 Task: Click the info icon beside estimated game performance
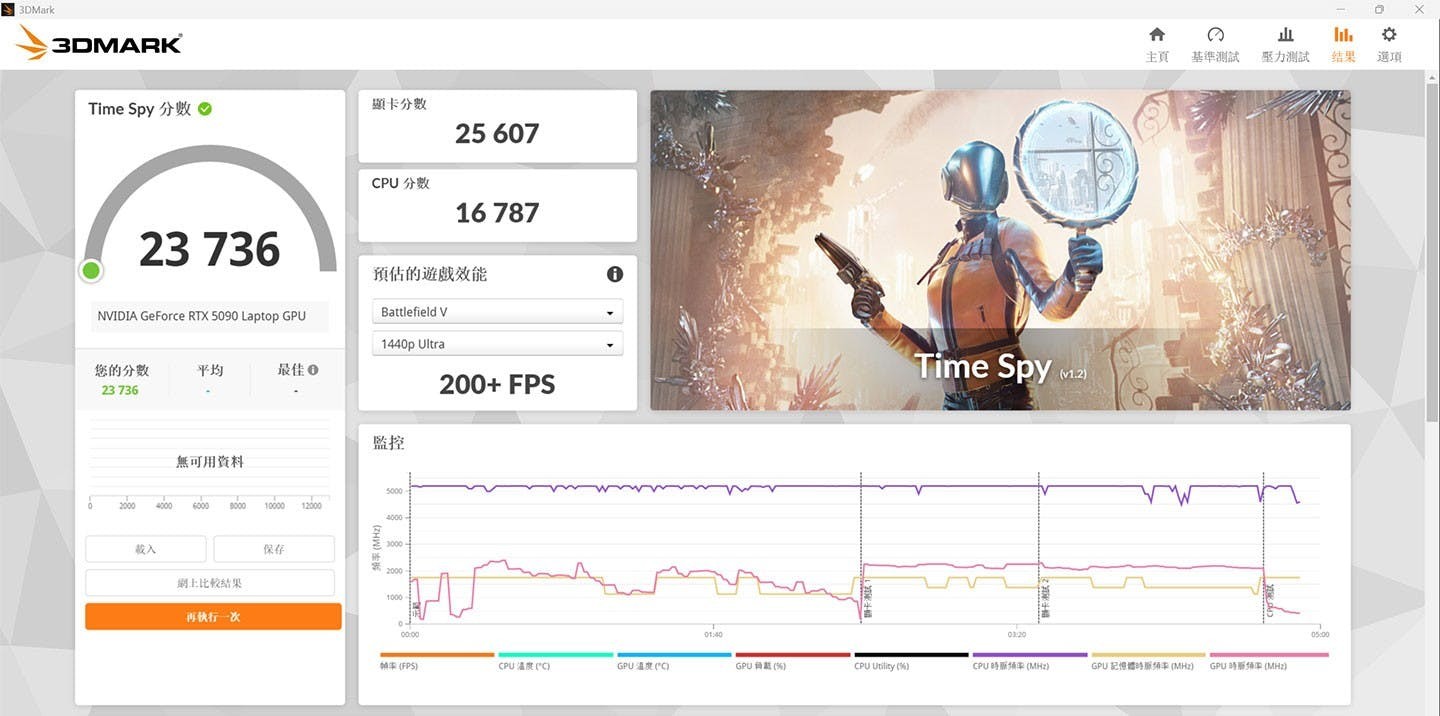click(x=615, y=274)
